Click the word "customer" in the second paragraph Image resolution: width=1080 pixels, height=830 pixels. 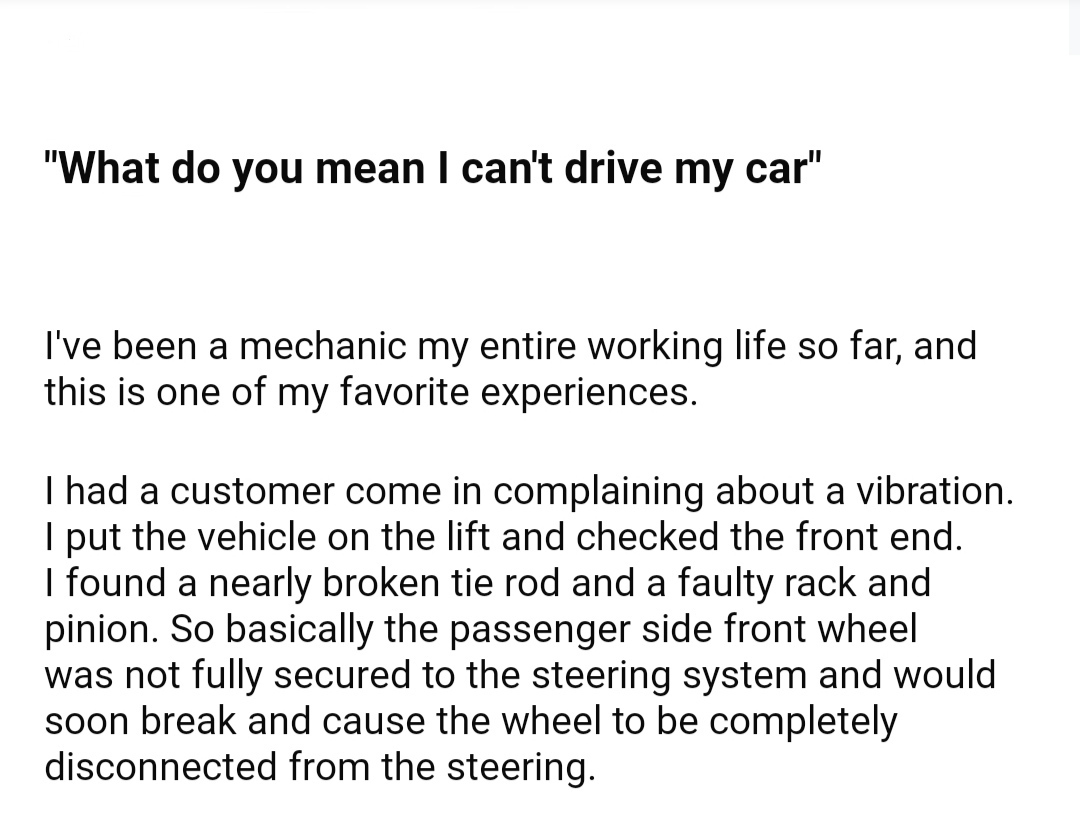tap(252, 490)
